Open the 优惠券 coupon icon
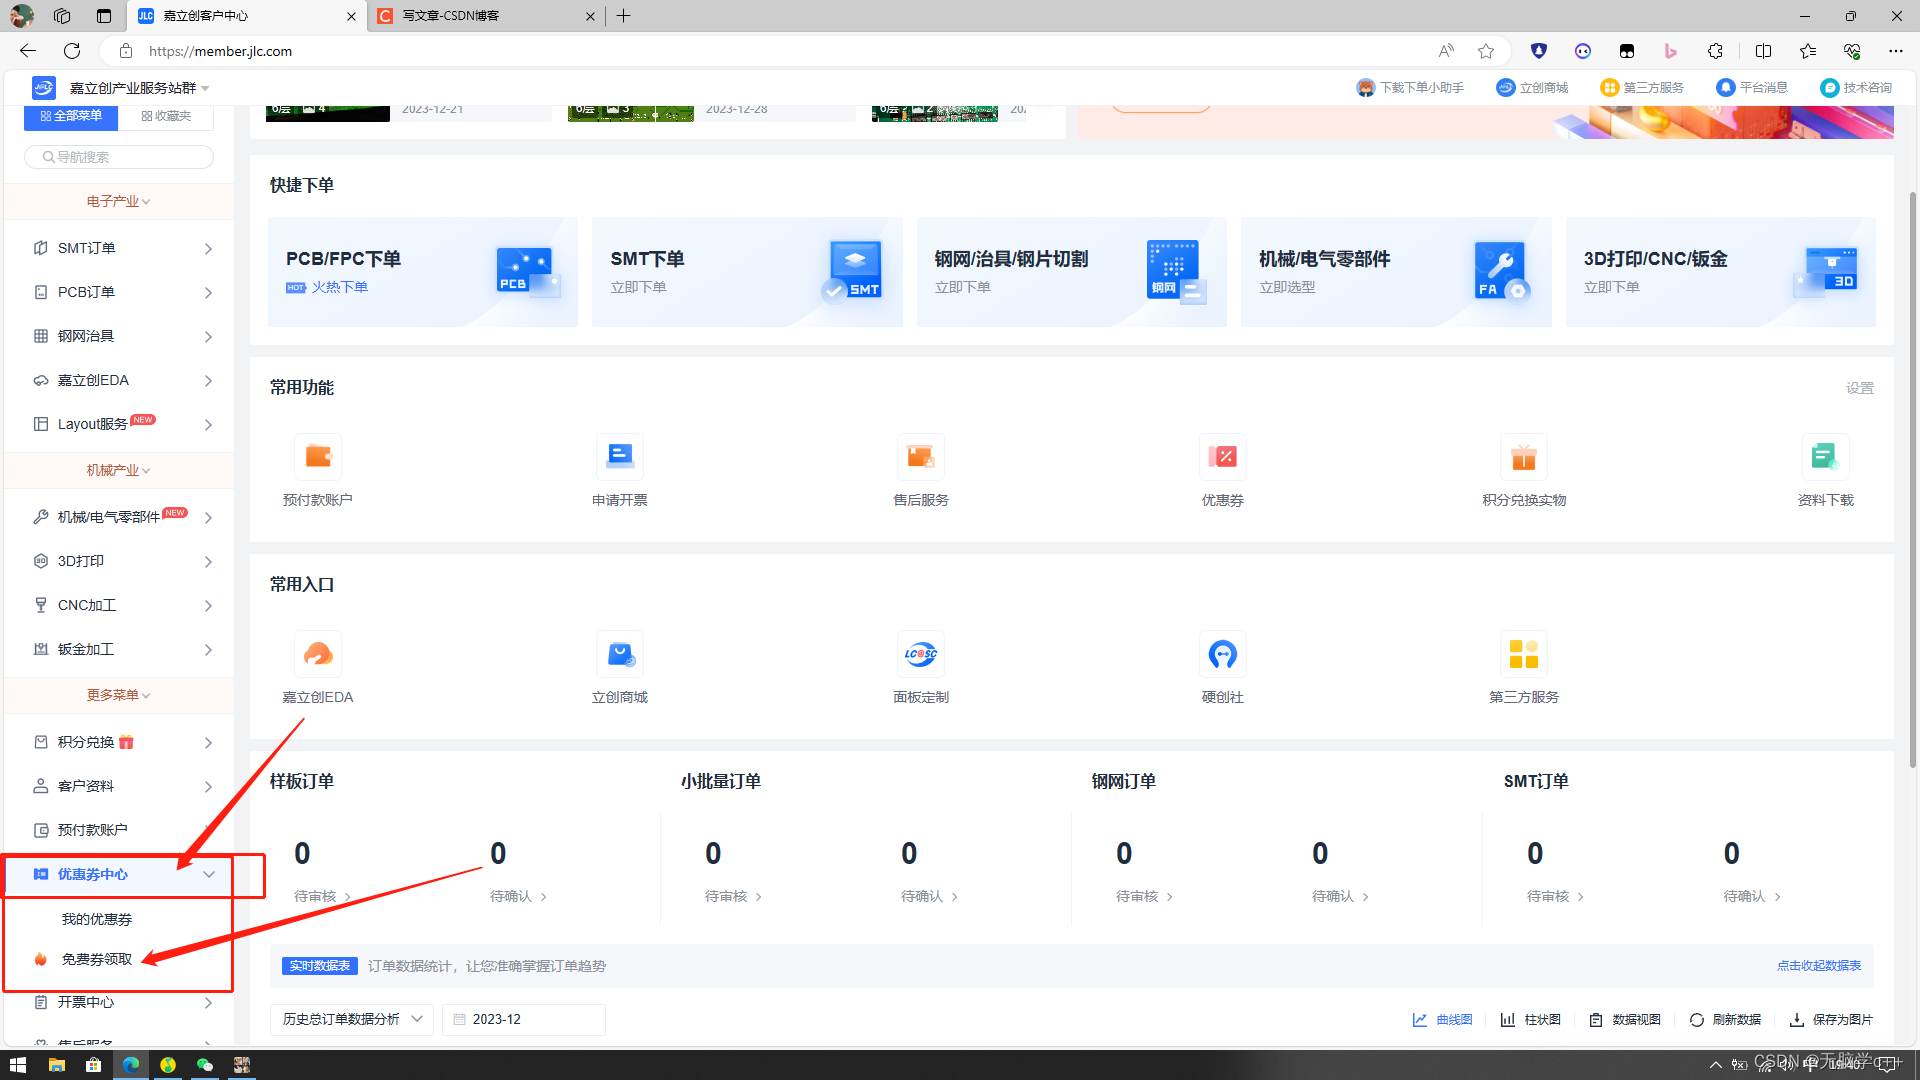1920x1080 pixels. (x=1222, y=457)
